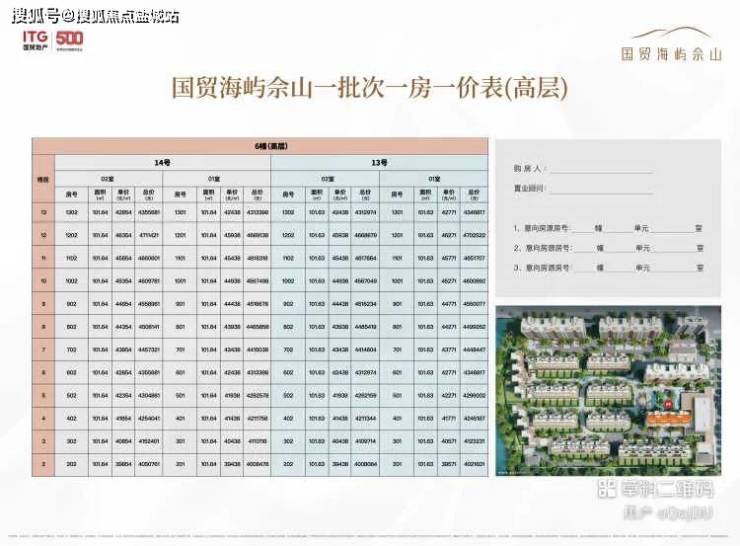Click unit price 42771 for 13号 room 1301

(x=449, y=212)
